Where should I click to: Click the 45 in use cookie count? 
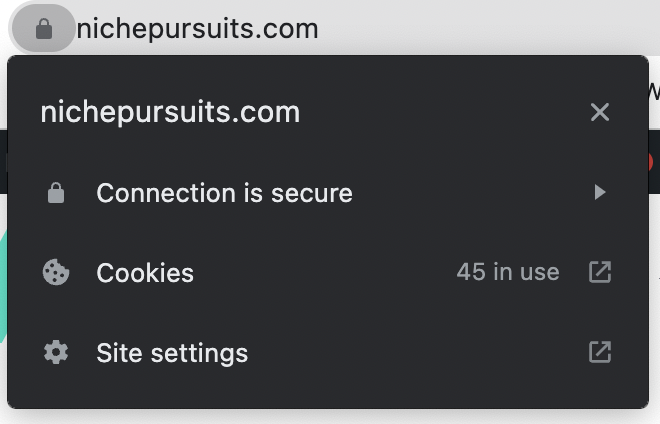[x=508, y=272]
